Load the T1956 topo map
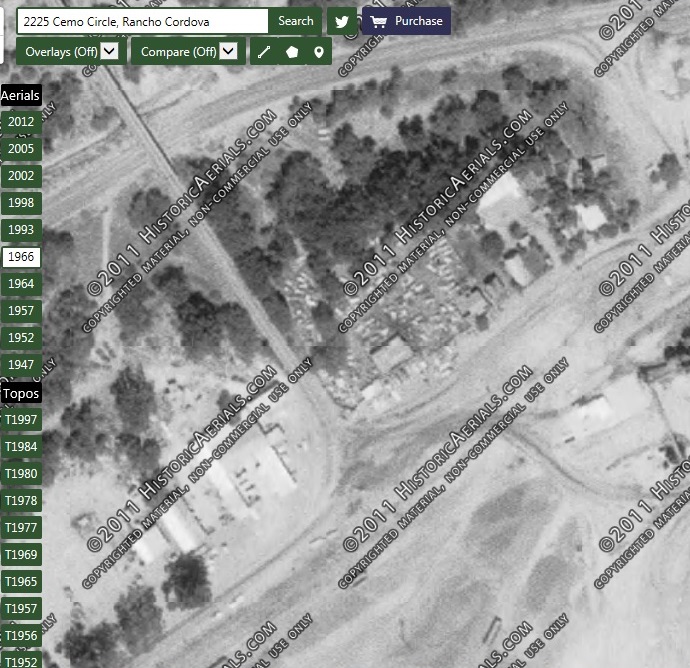This screenshot has width=690, height=668. 21,636
